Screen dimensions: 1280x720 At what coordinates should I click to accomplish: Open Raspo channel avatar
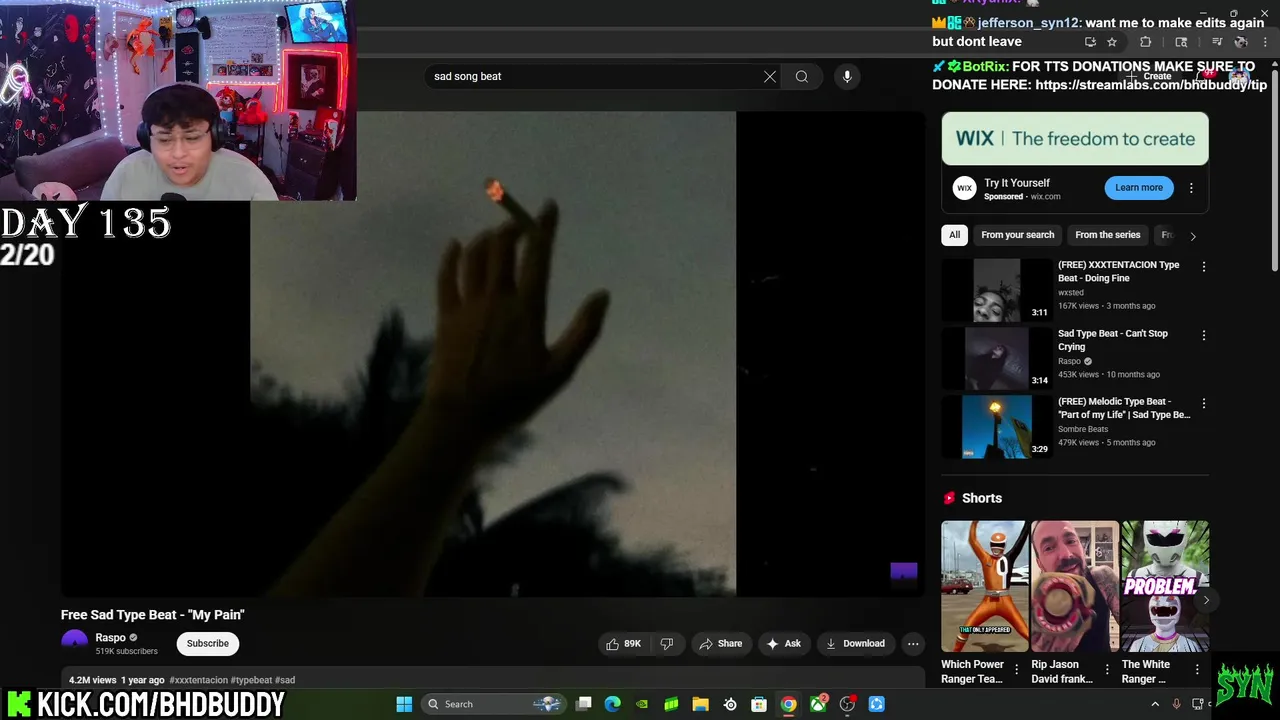(x=75, y=643)
